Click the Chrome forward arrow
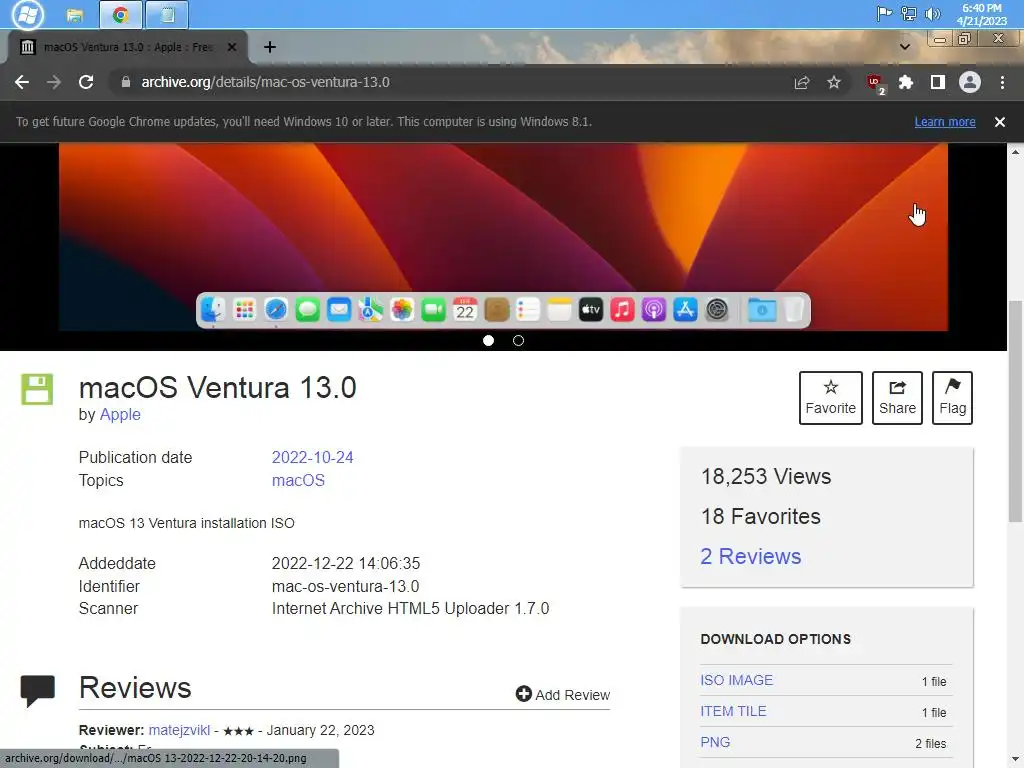Image resolution: width=1024 pixels, height=768 pixels. point(54,82)
